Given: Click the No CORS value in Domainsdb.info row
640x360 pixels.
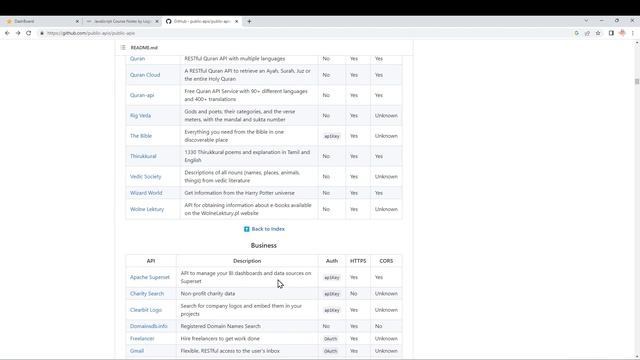Looking at the screenshot, I should (x=378, y=326).
